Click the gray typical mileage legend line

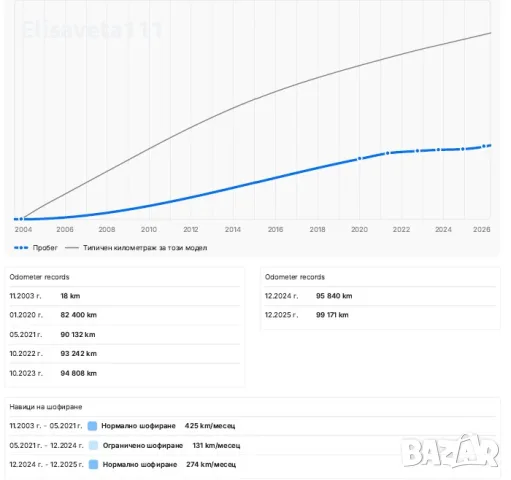72,248
